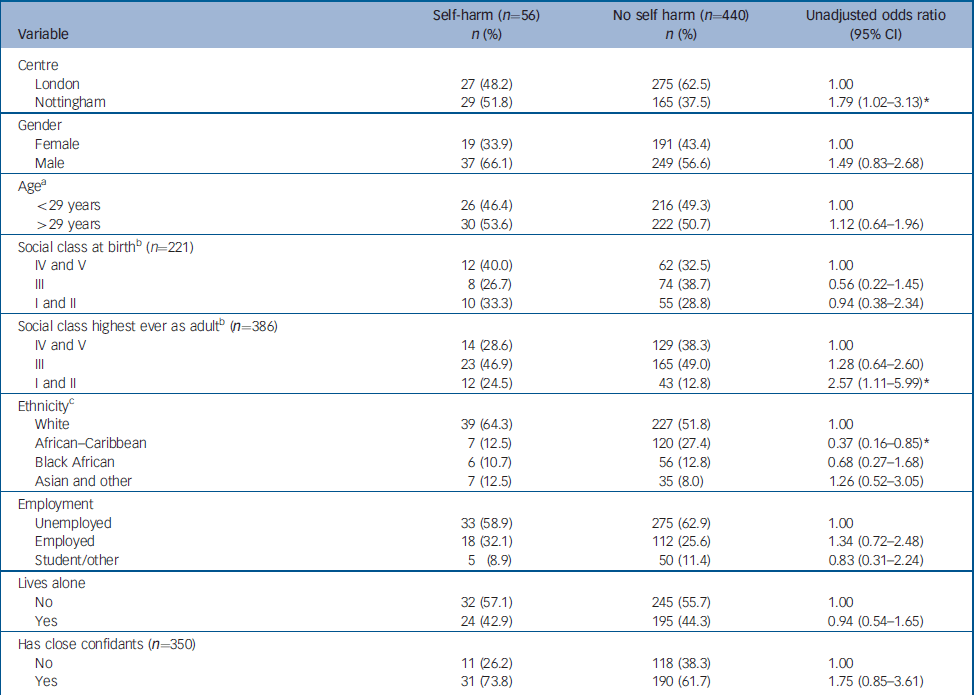Select the Centre section label
Image resolution: width=974 pixels, height=695 pixels.
[40, 65]
